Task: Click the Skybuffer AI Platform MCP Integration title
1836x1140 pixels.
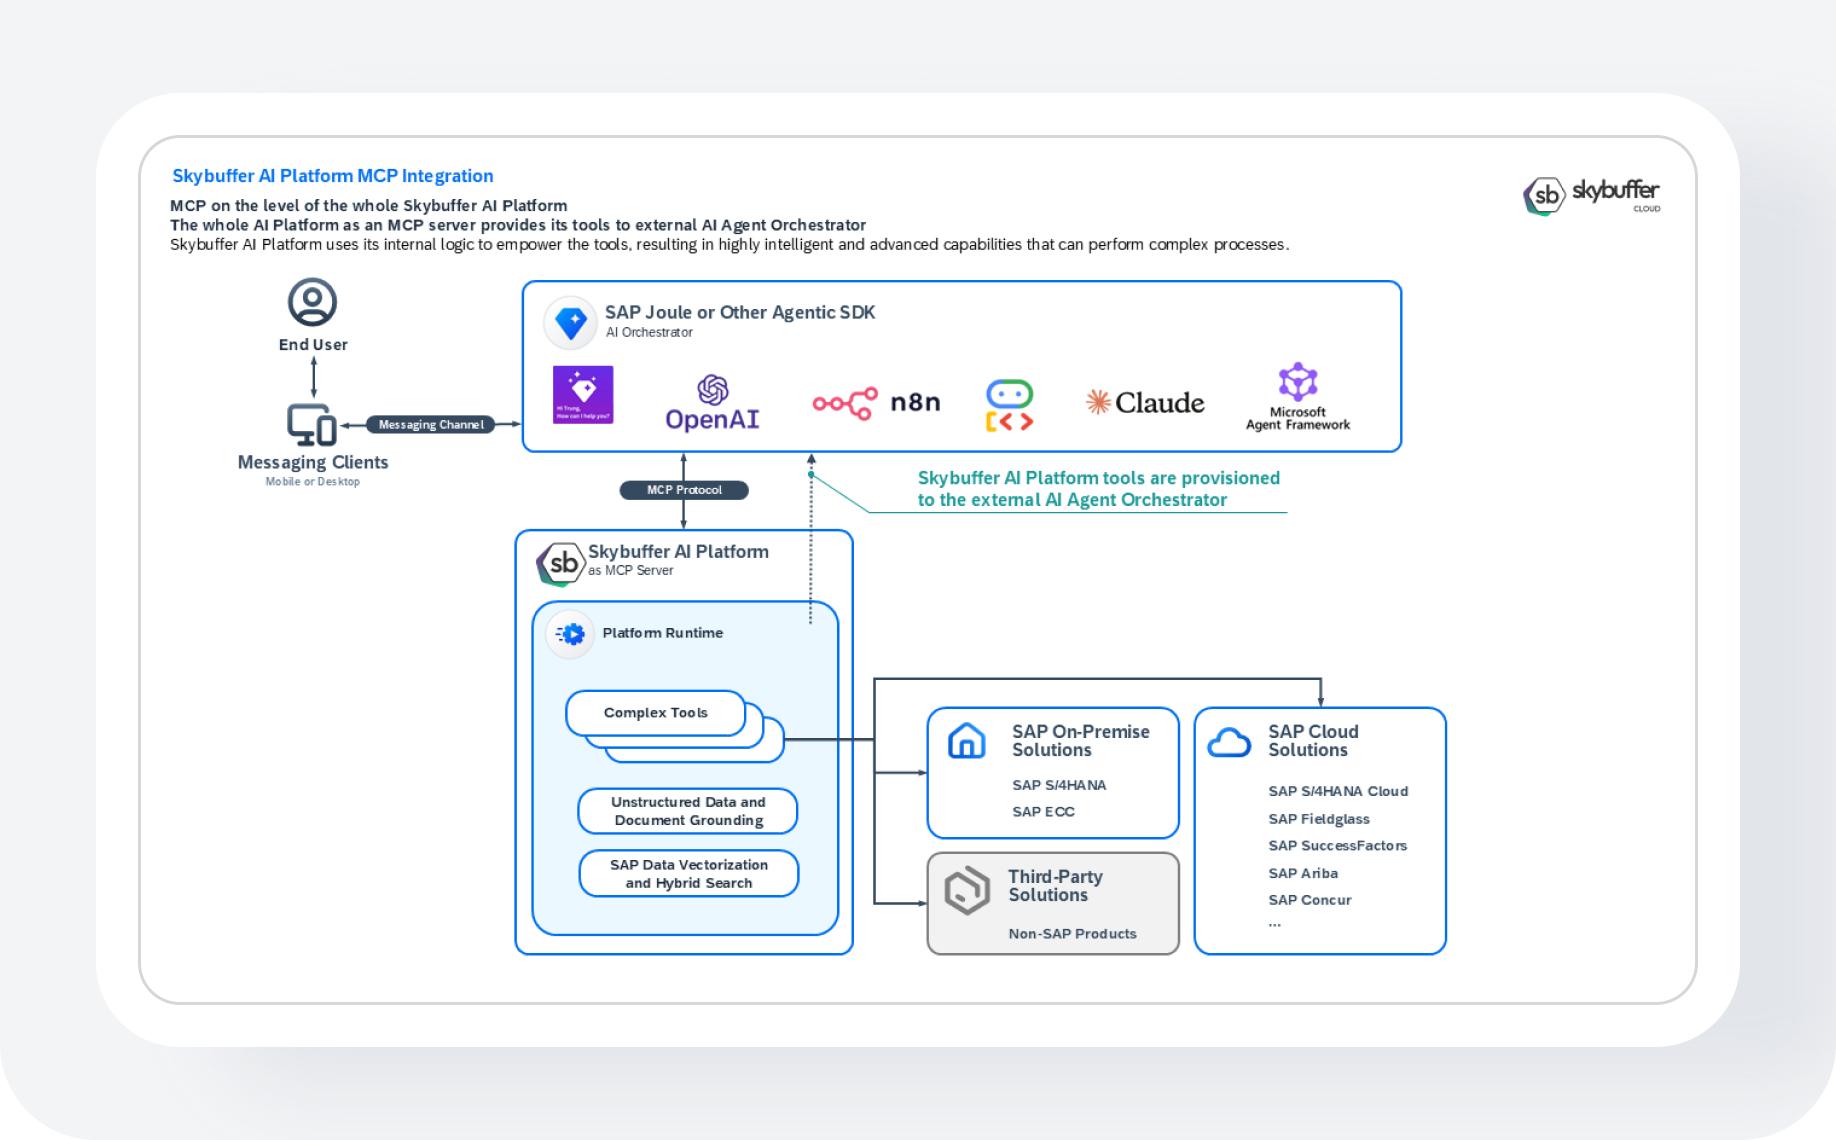Action: pos(333,176)
